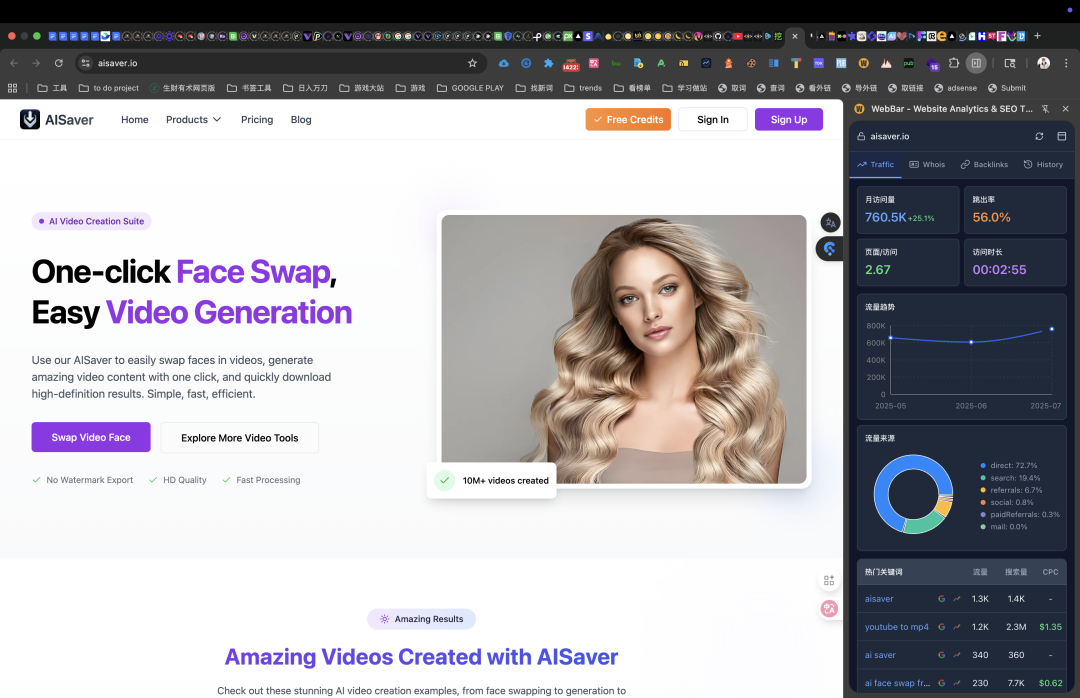Switch to the Traffic tab
The width and height of the screenshot is (1080, 698).
[875, 165]
